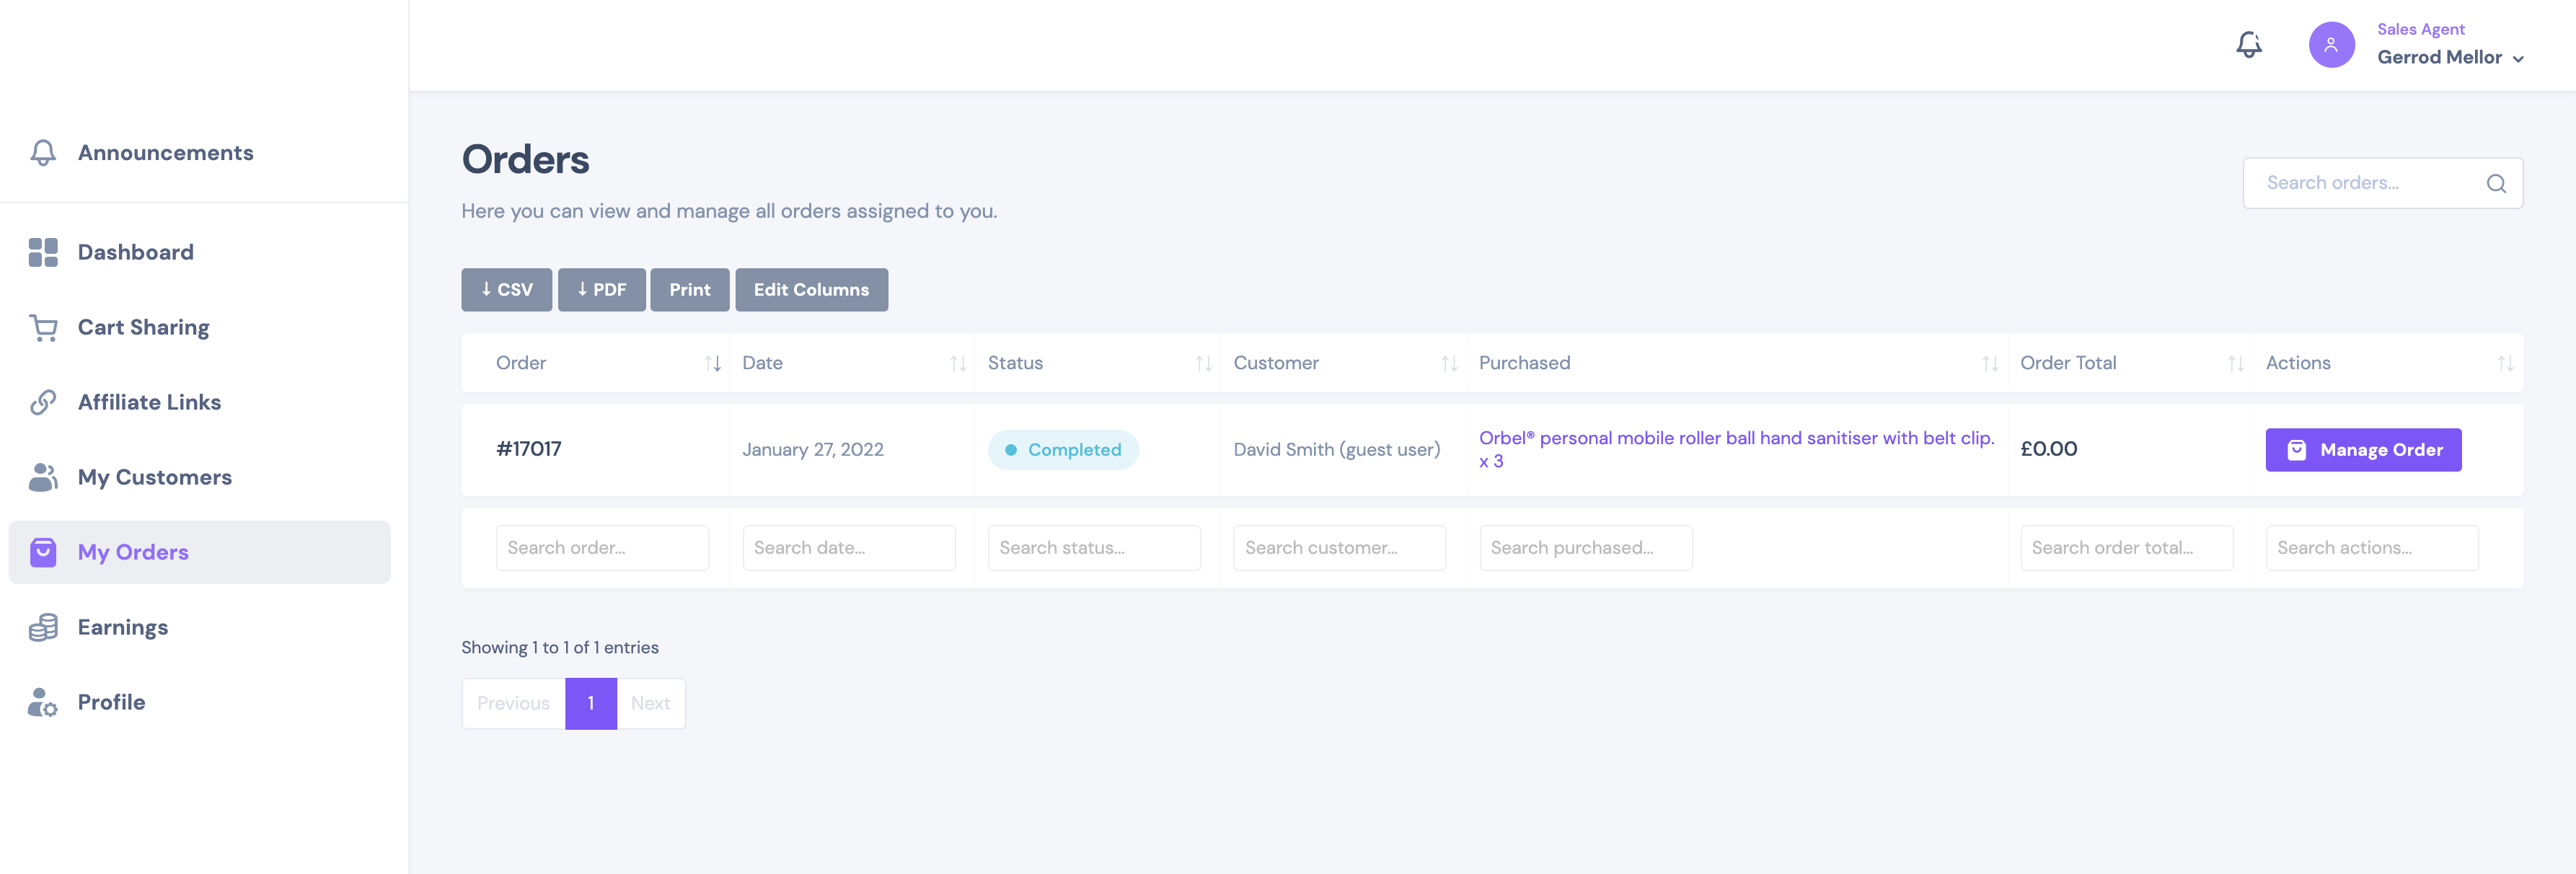Click the magnifier icon in Search orders
Viewport: 2576px width, 874px height.
(x=2496, y=183)
